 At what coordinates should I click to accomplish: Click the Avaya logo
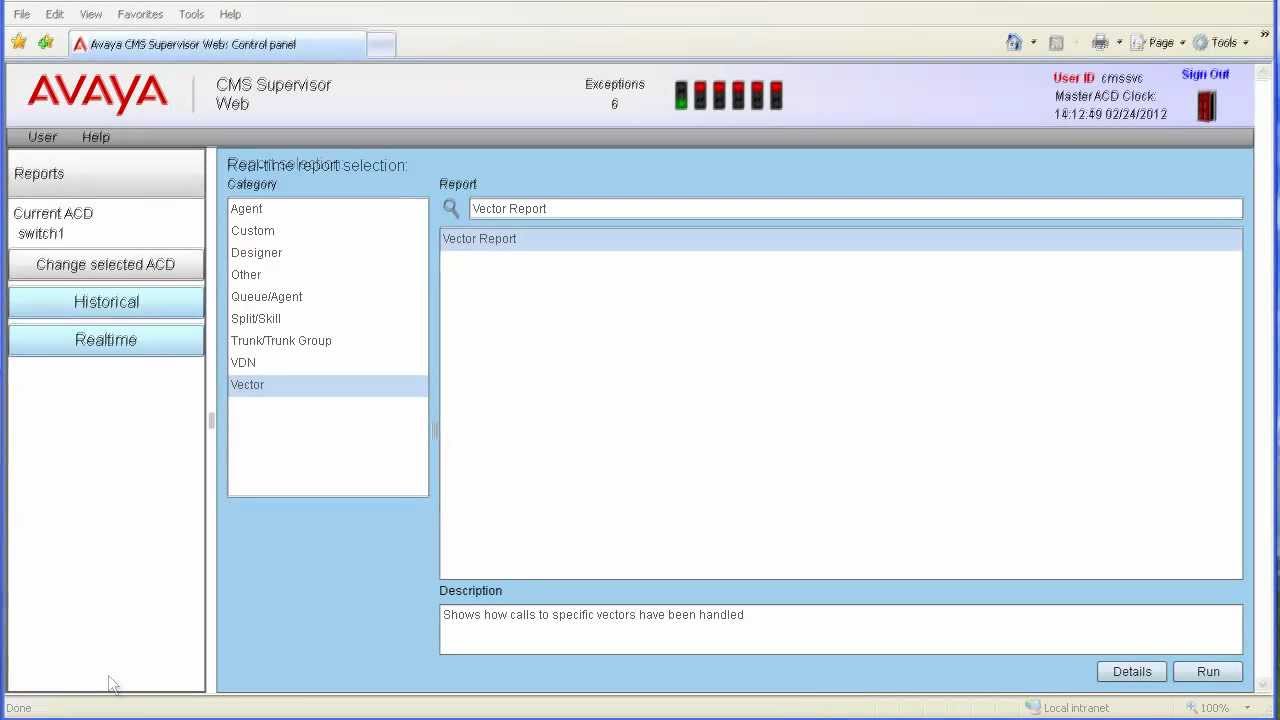pyautogui.click(x=98, y=94)
